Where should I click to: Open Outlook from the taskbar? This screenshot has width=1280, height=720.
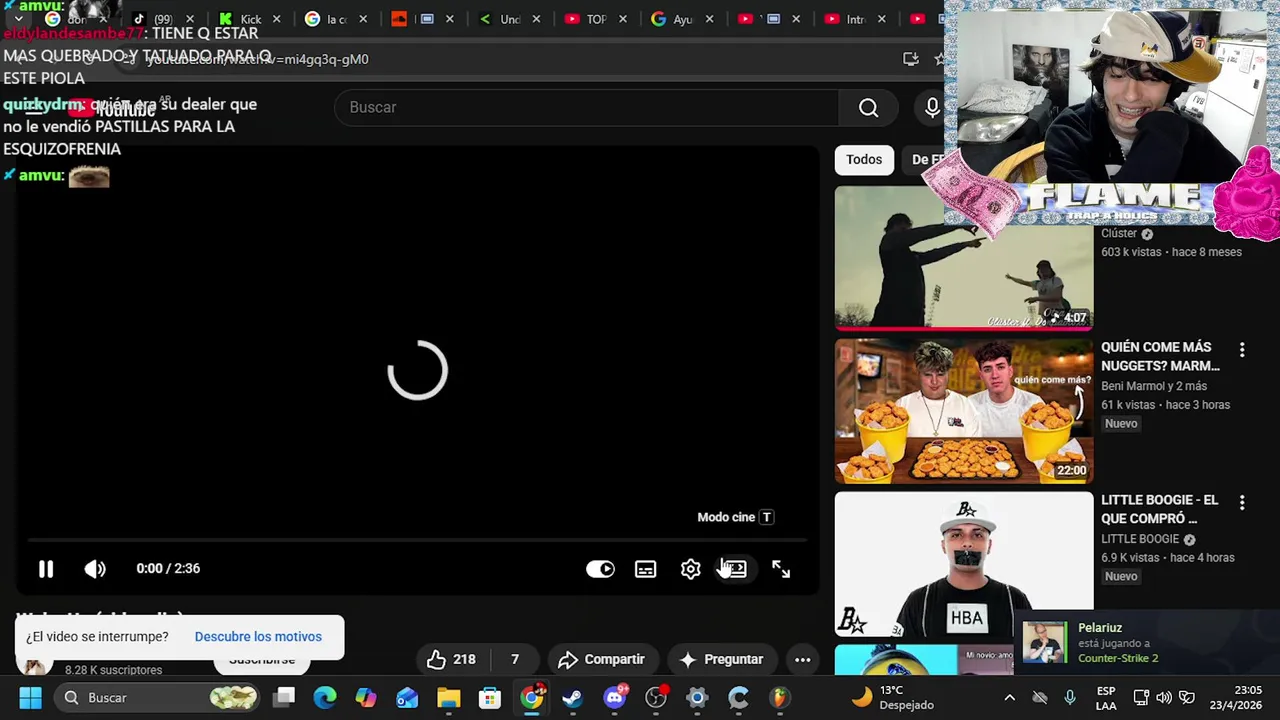[x=407, y=698]
